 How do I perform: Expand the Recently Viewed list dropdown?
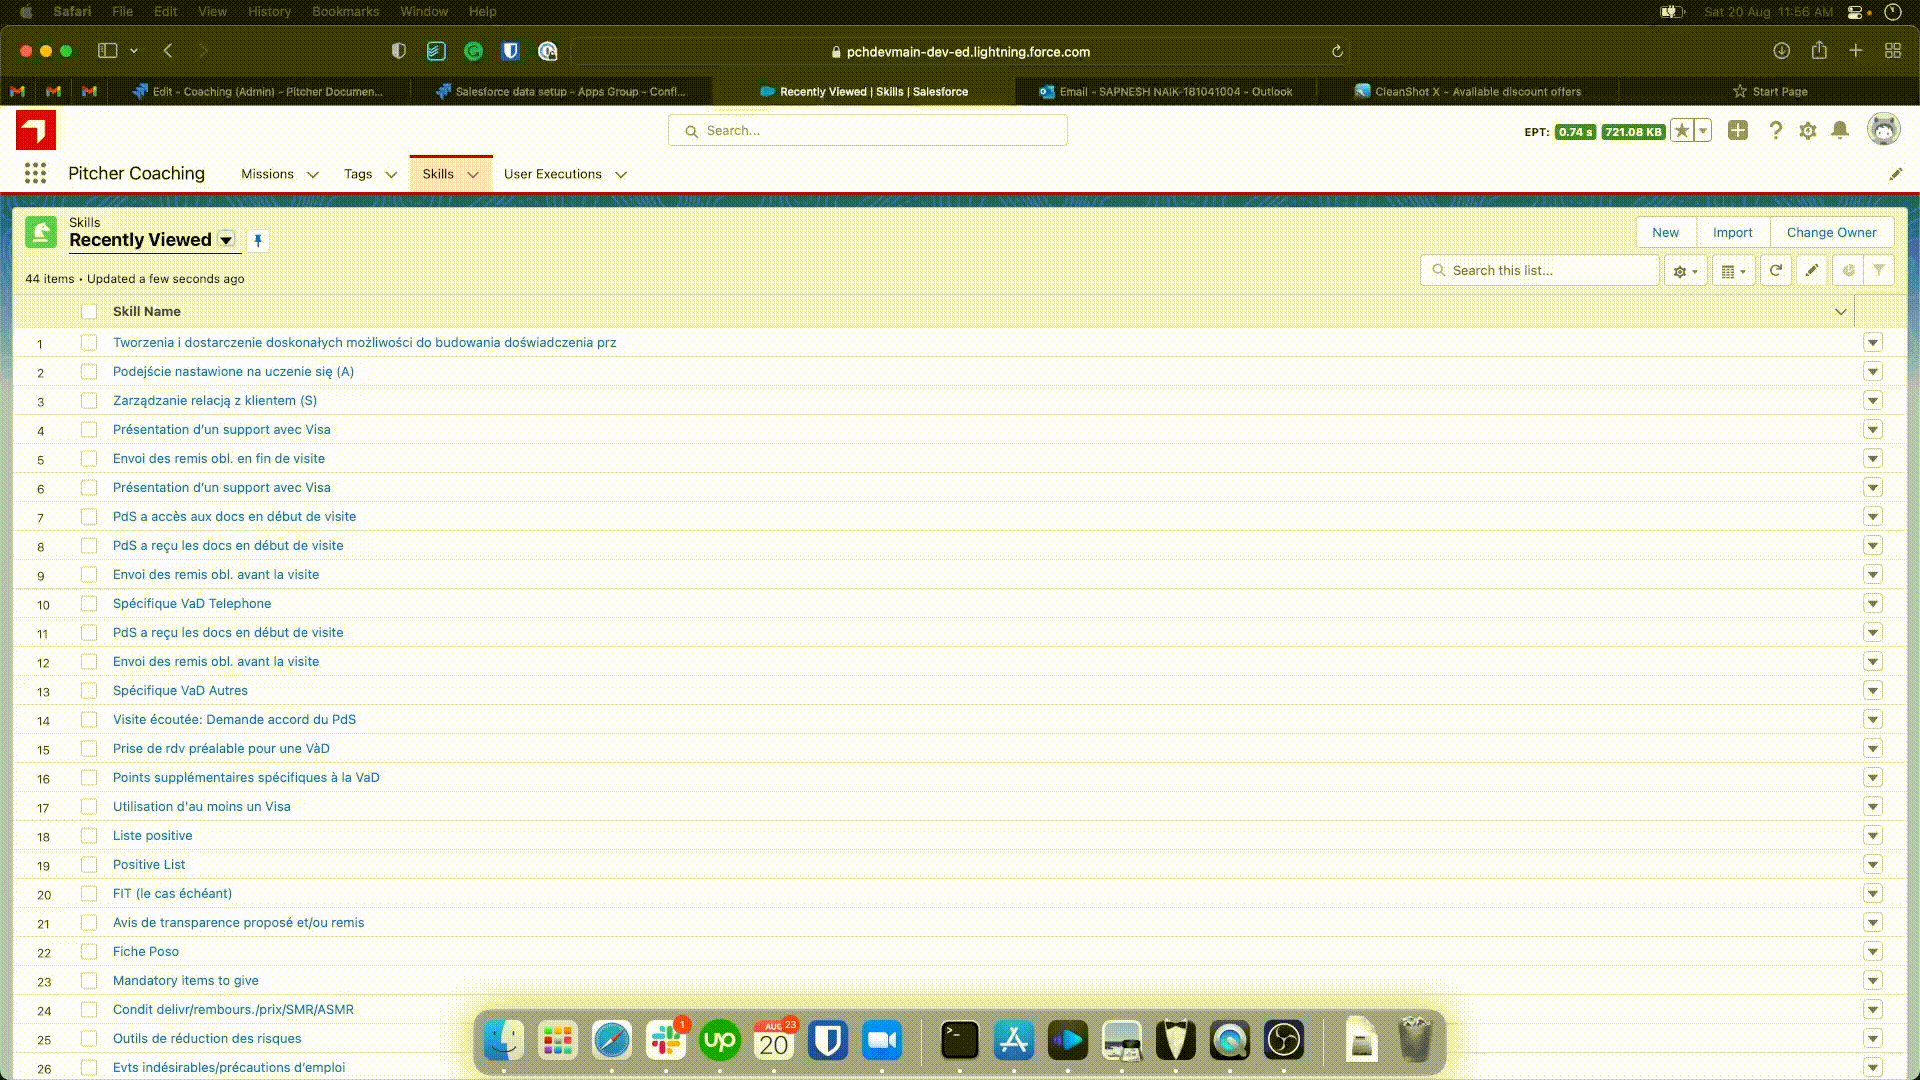(226, 240)
